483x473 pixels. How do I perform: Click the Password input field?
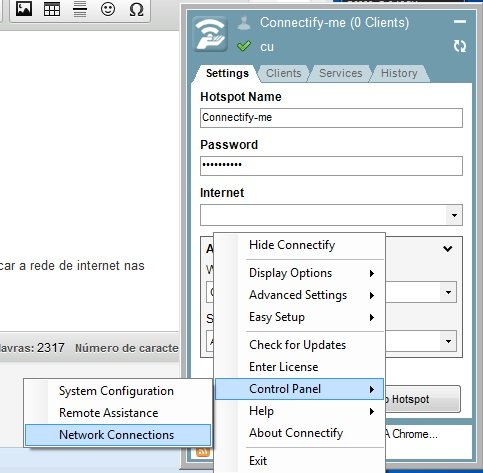coord(331,166)
